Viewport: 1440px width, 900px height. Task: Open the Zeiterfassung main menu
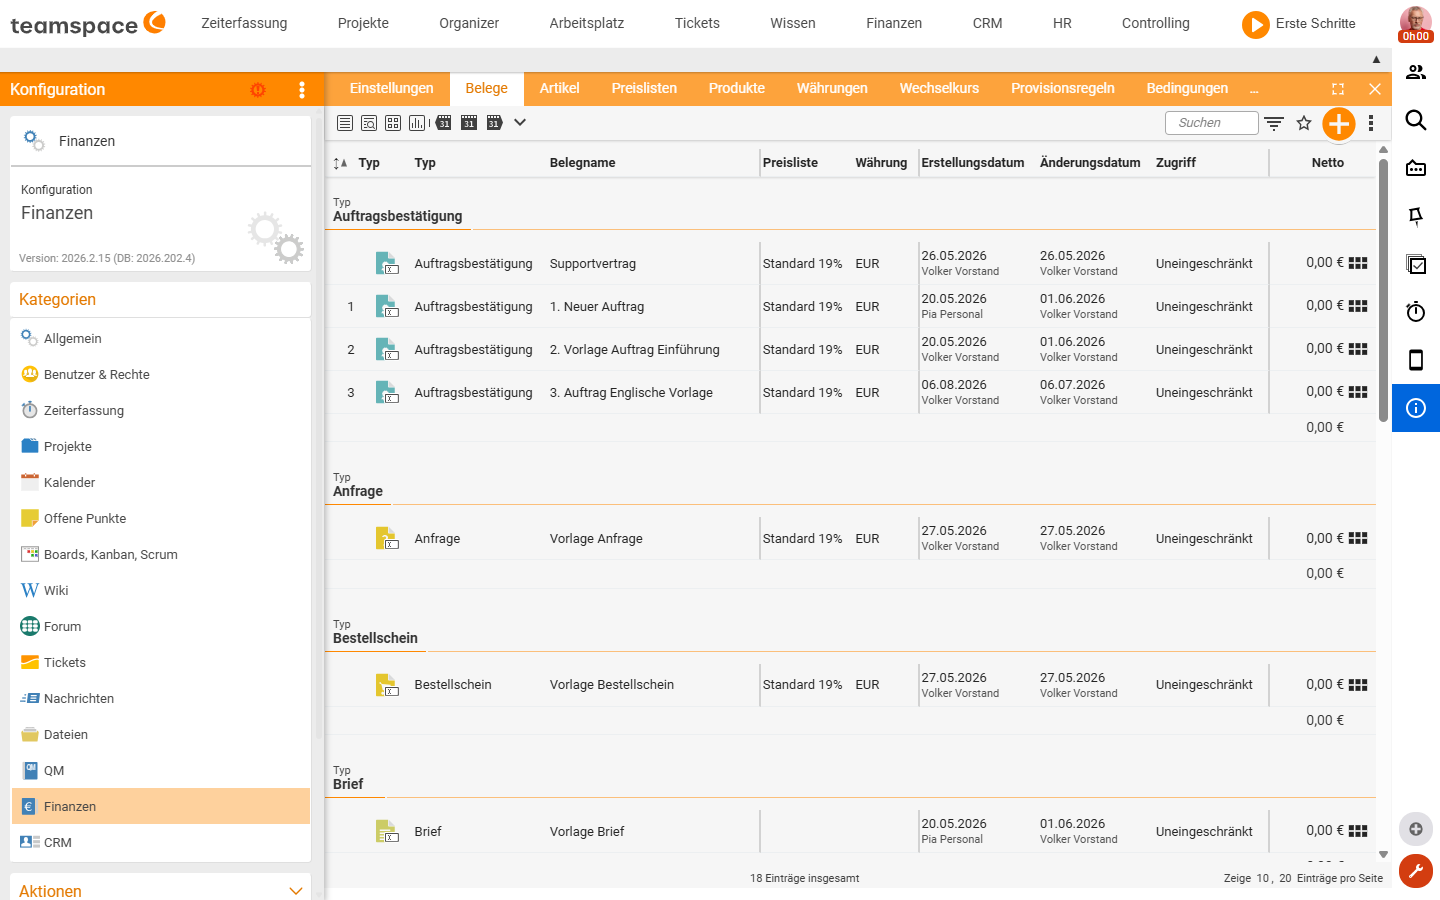[x=244, y=23]
